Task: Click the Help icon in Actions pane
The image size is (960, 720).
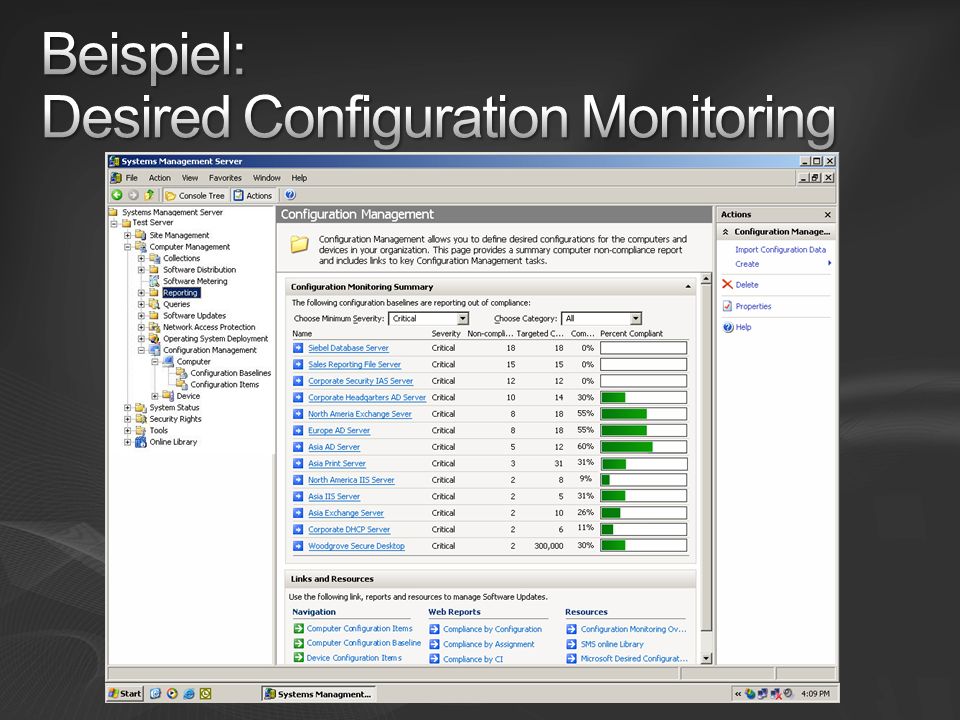Action: 728,328
